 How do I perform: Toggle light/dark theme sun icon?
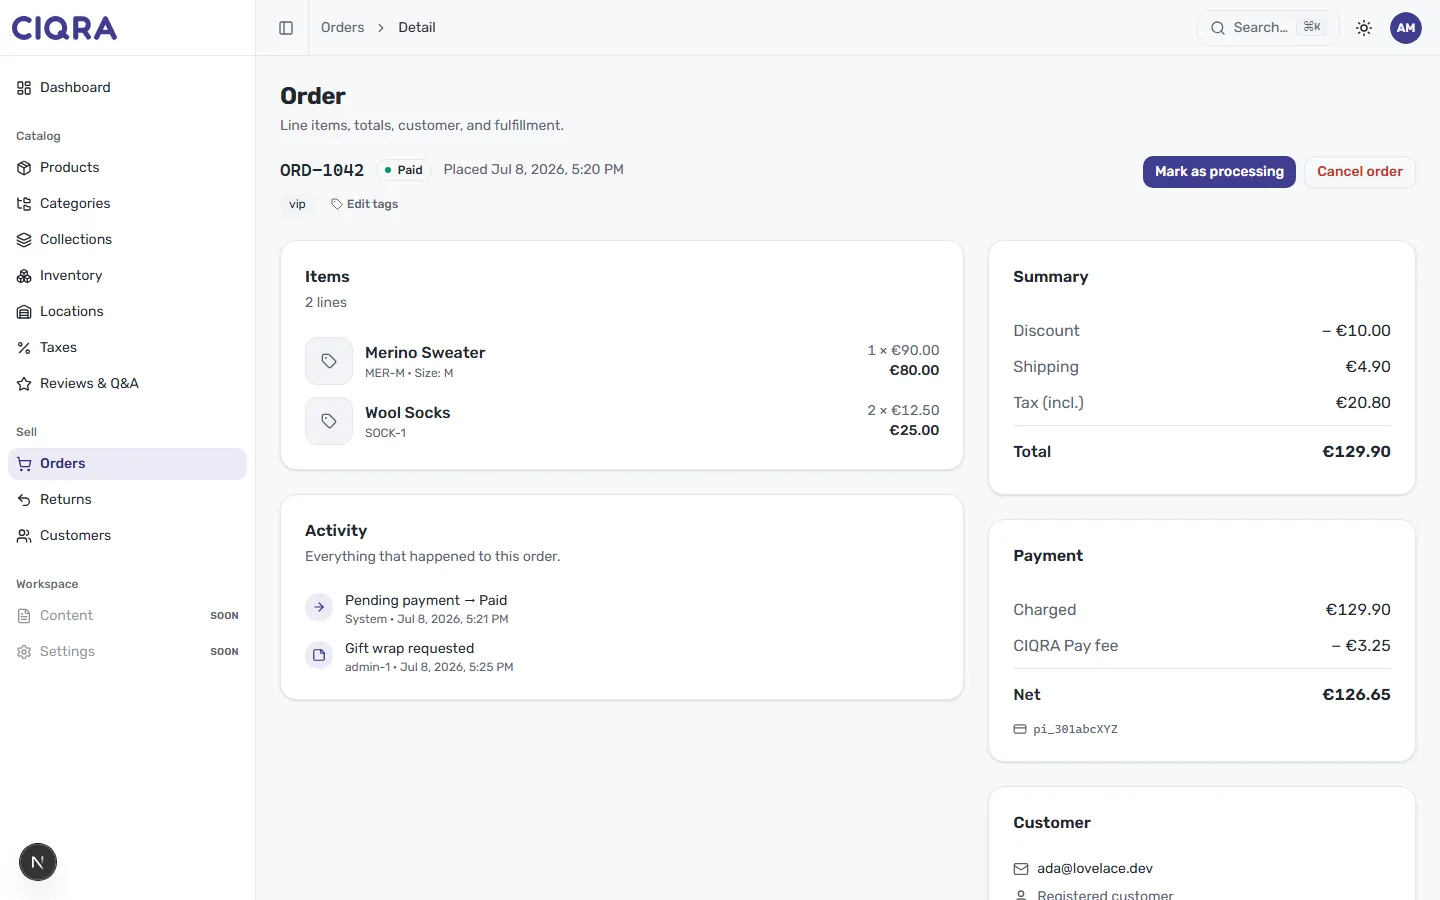point(1364,28)
